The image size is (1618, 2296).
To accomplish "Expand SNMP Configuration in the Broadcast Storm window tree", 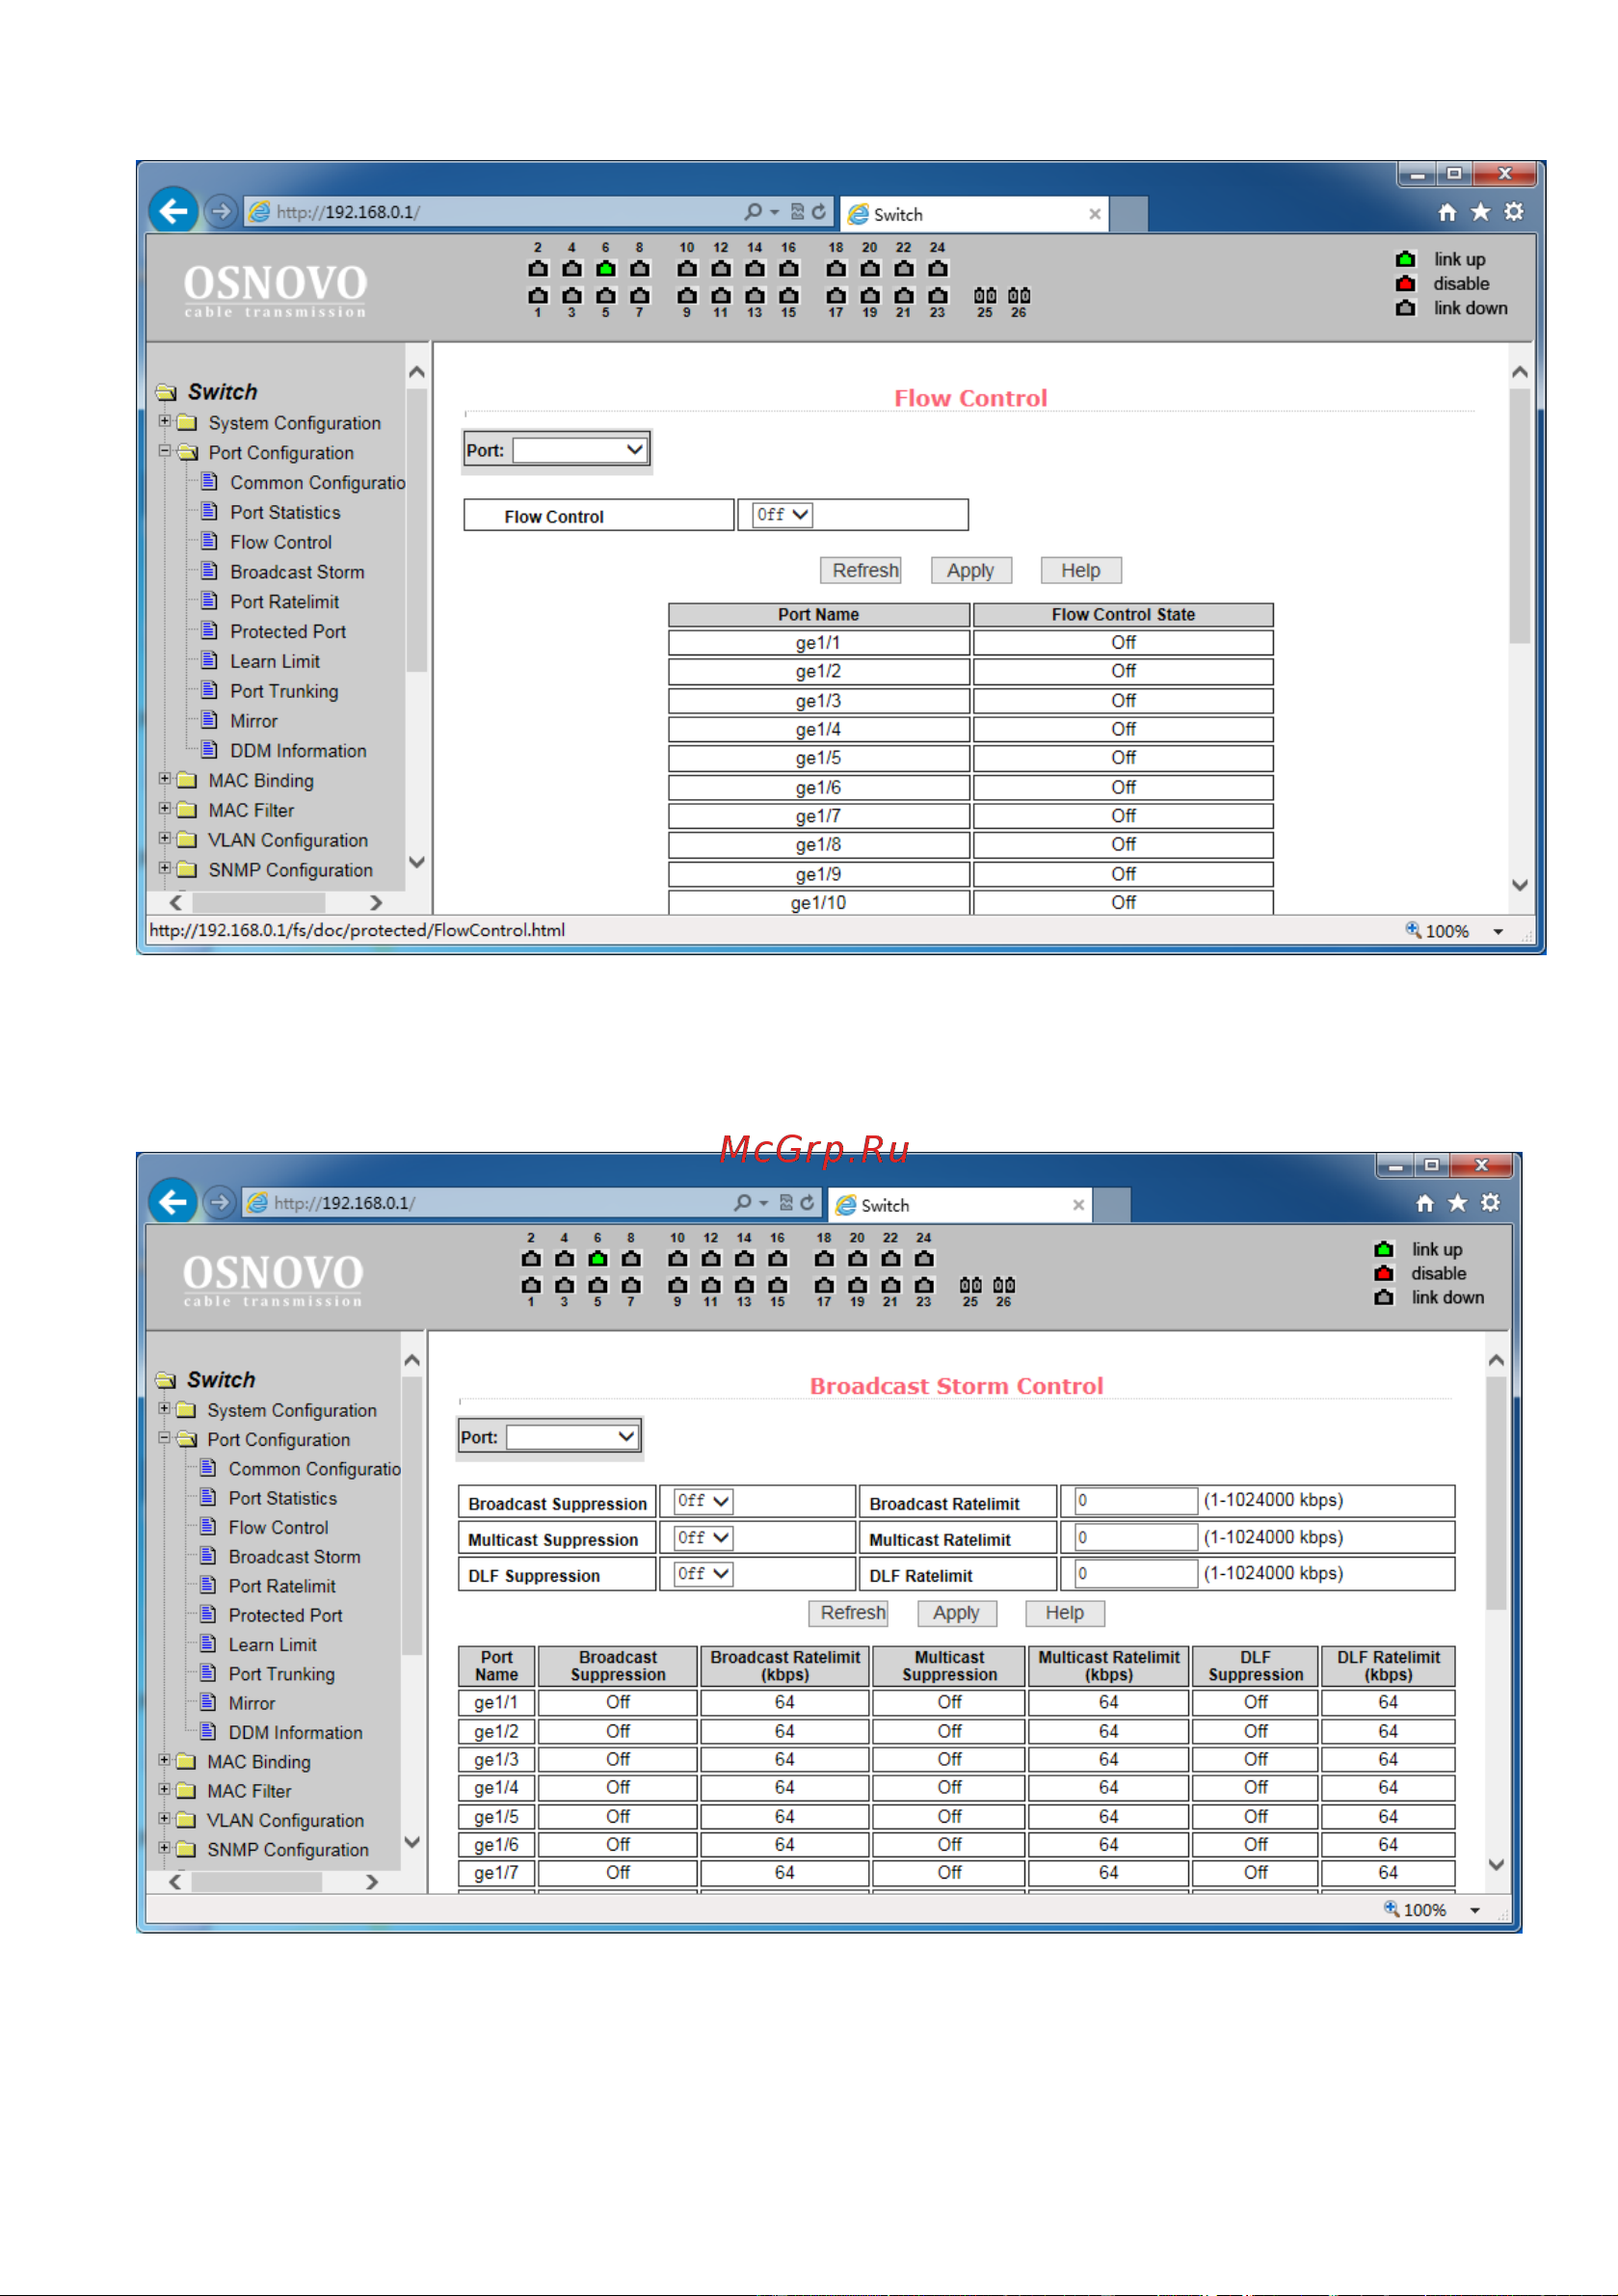I will [x=164, y=1847].
